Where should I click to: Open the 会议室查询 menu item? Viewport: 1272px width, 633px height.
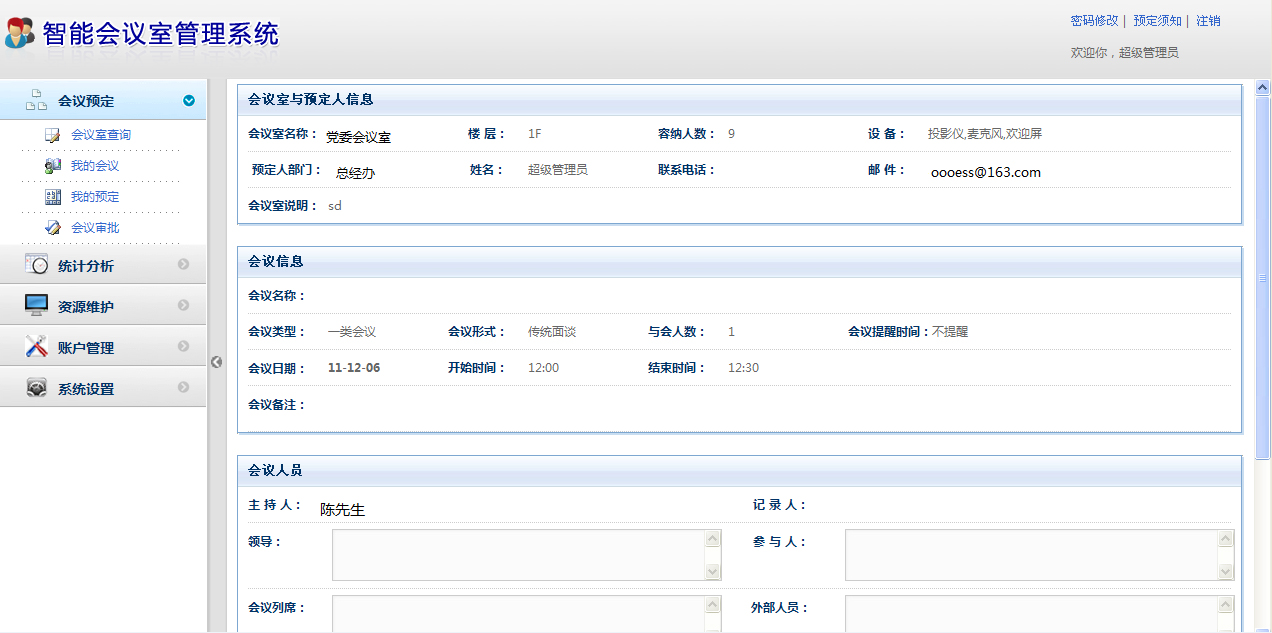(101, 135)
